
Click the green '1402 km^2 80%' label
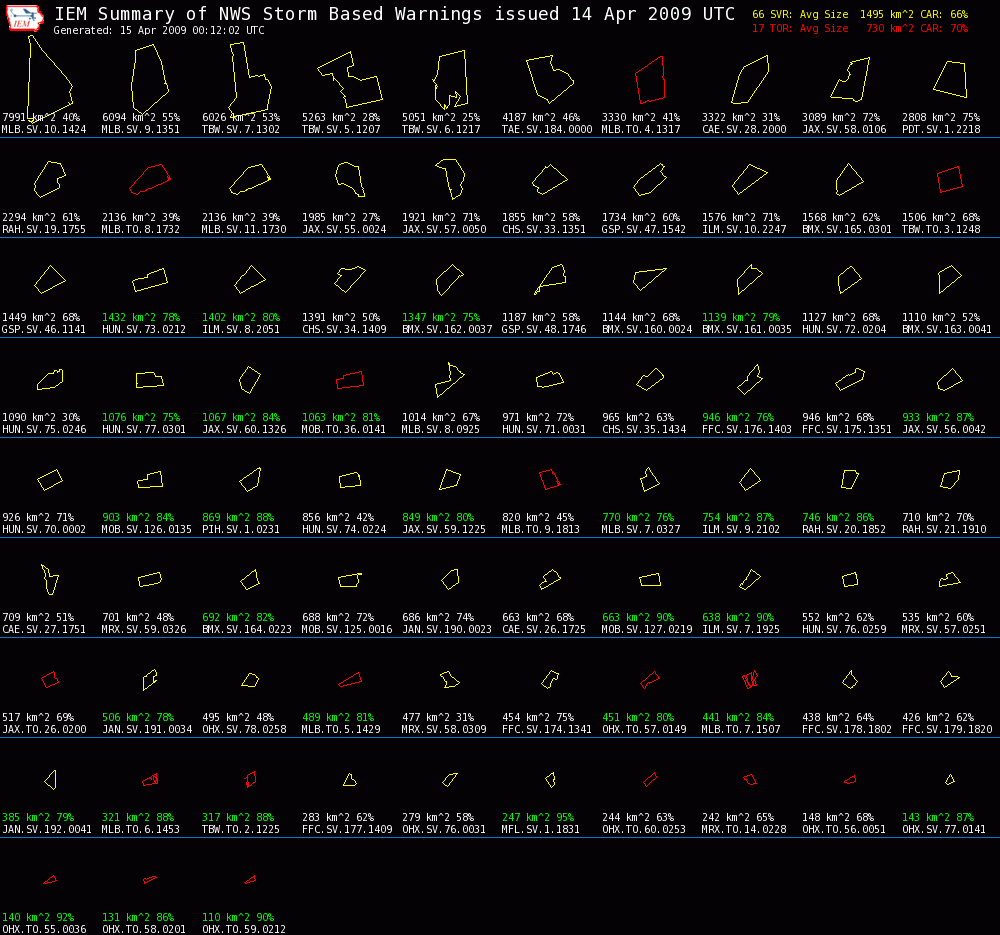pyautogui.click(x=241, y=318)
